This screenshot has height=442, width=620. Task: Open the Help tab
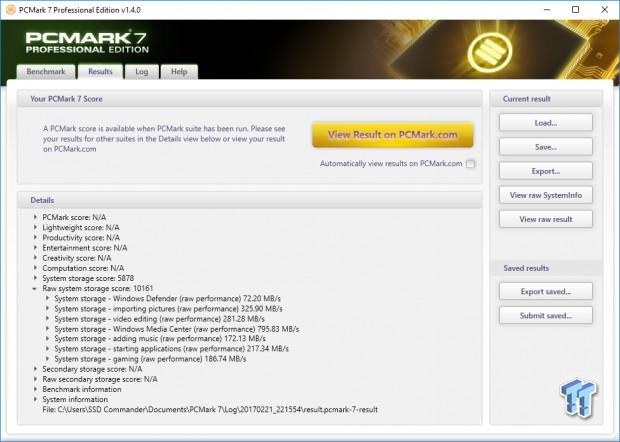tap(179, 72)
